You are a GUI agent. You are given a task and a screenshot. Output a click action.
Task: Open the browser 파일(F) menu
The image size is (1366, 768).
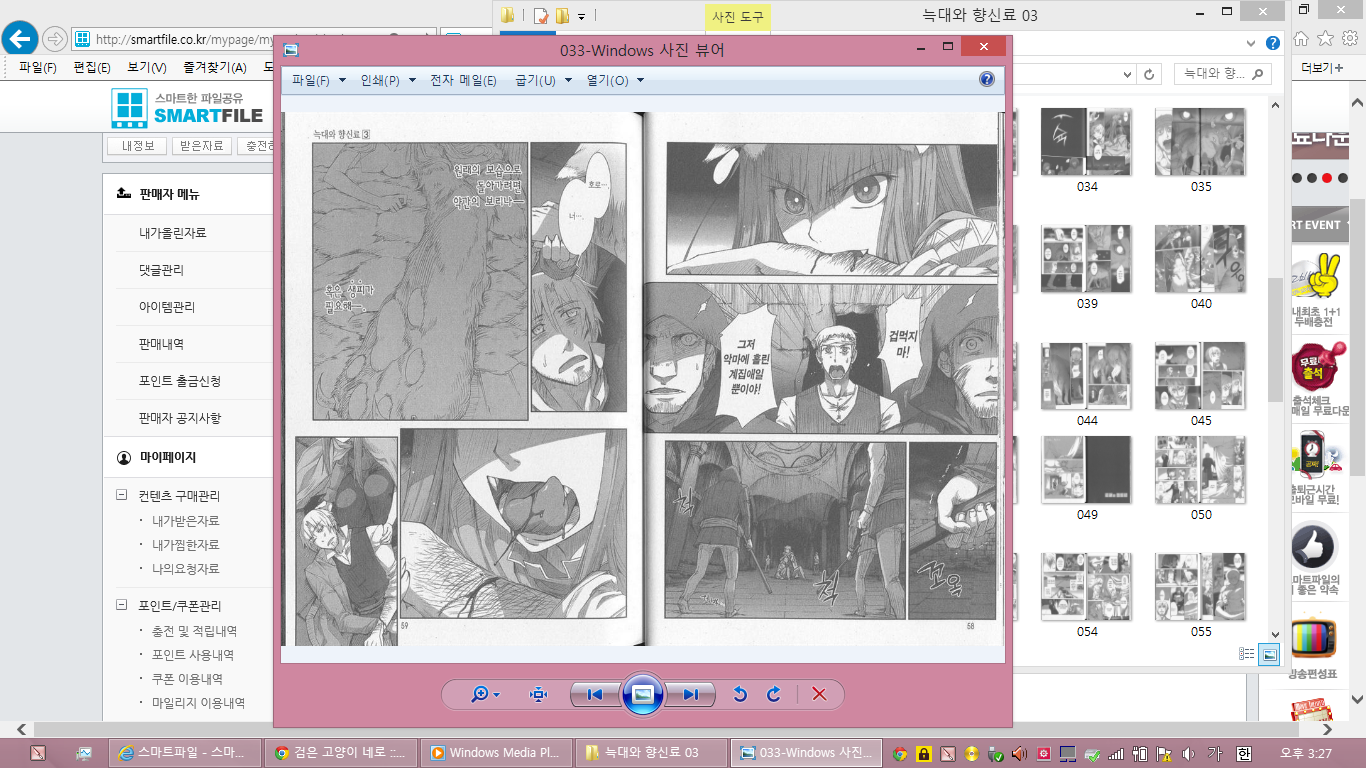(37, 67)
